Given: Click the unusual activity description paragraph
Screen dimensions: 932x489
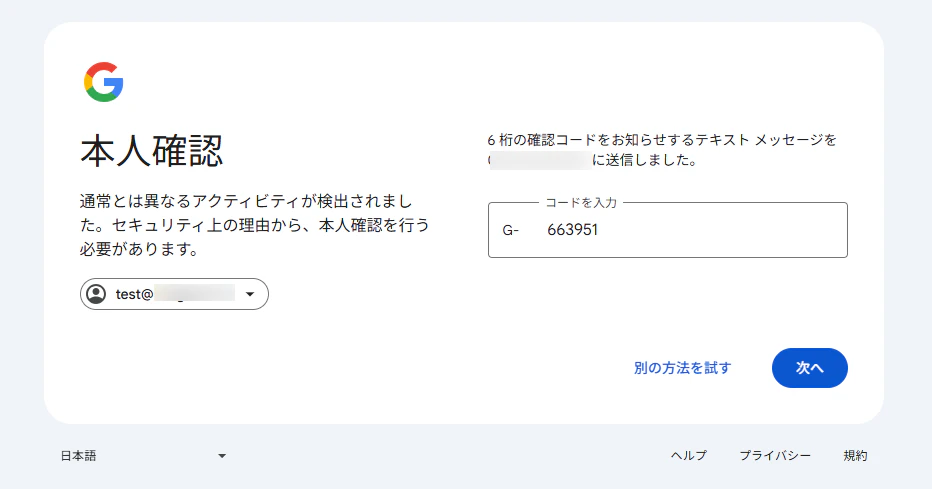Looking at the screenshot, I should click(x=254, y=225).
